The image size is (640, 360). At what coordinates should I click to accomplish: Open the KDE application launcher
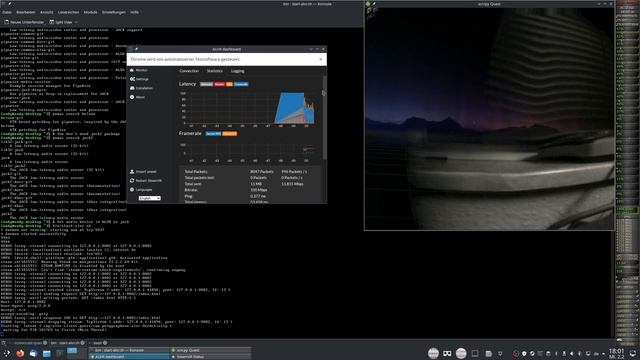pyautogui.click(x=7, y=353)
